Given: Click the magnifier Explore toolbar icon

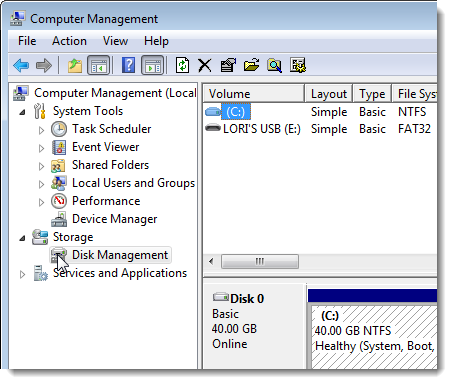Looking at the screenshot, I should (274, 65).
